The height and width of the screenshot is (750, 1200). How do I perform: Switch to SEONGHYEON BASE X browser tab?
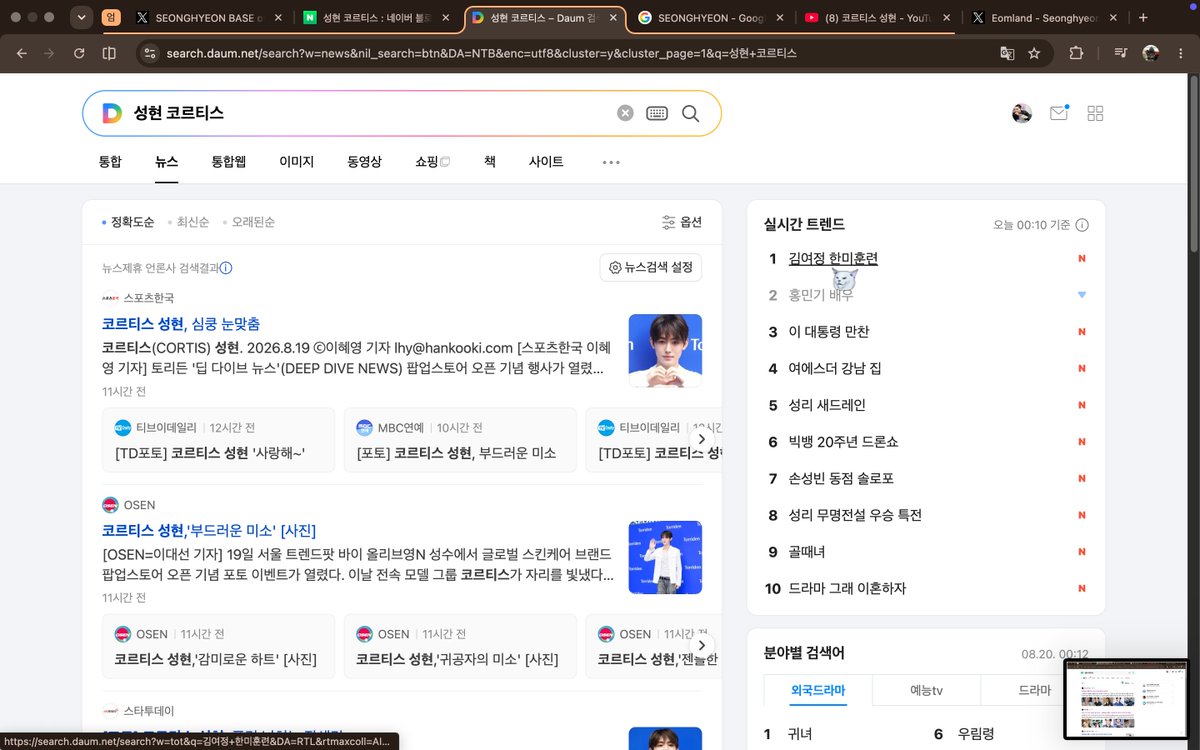click(x=208, y=17)
